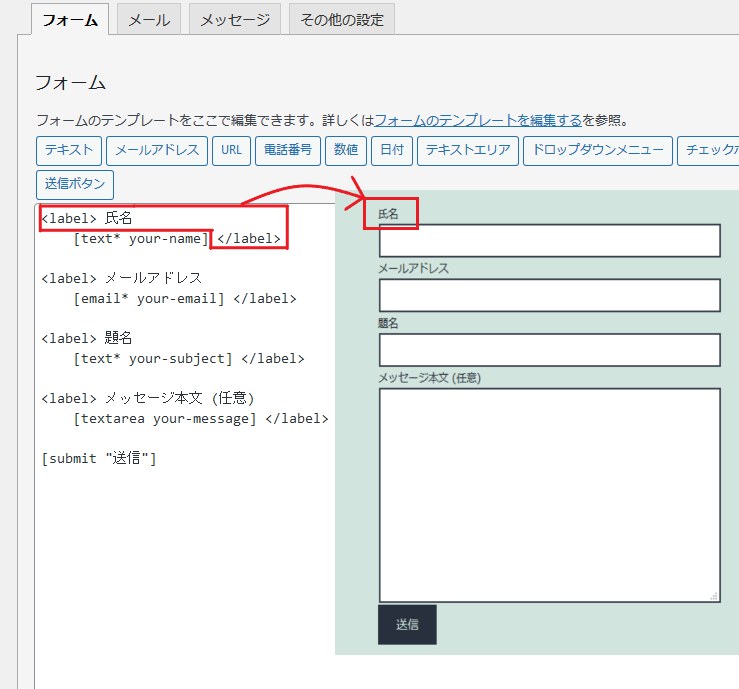Open フォームのテンプレートを編集する link
Image resolution: width=739 pixels, height=689 pixels.
(478, 120)
